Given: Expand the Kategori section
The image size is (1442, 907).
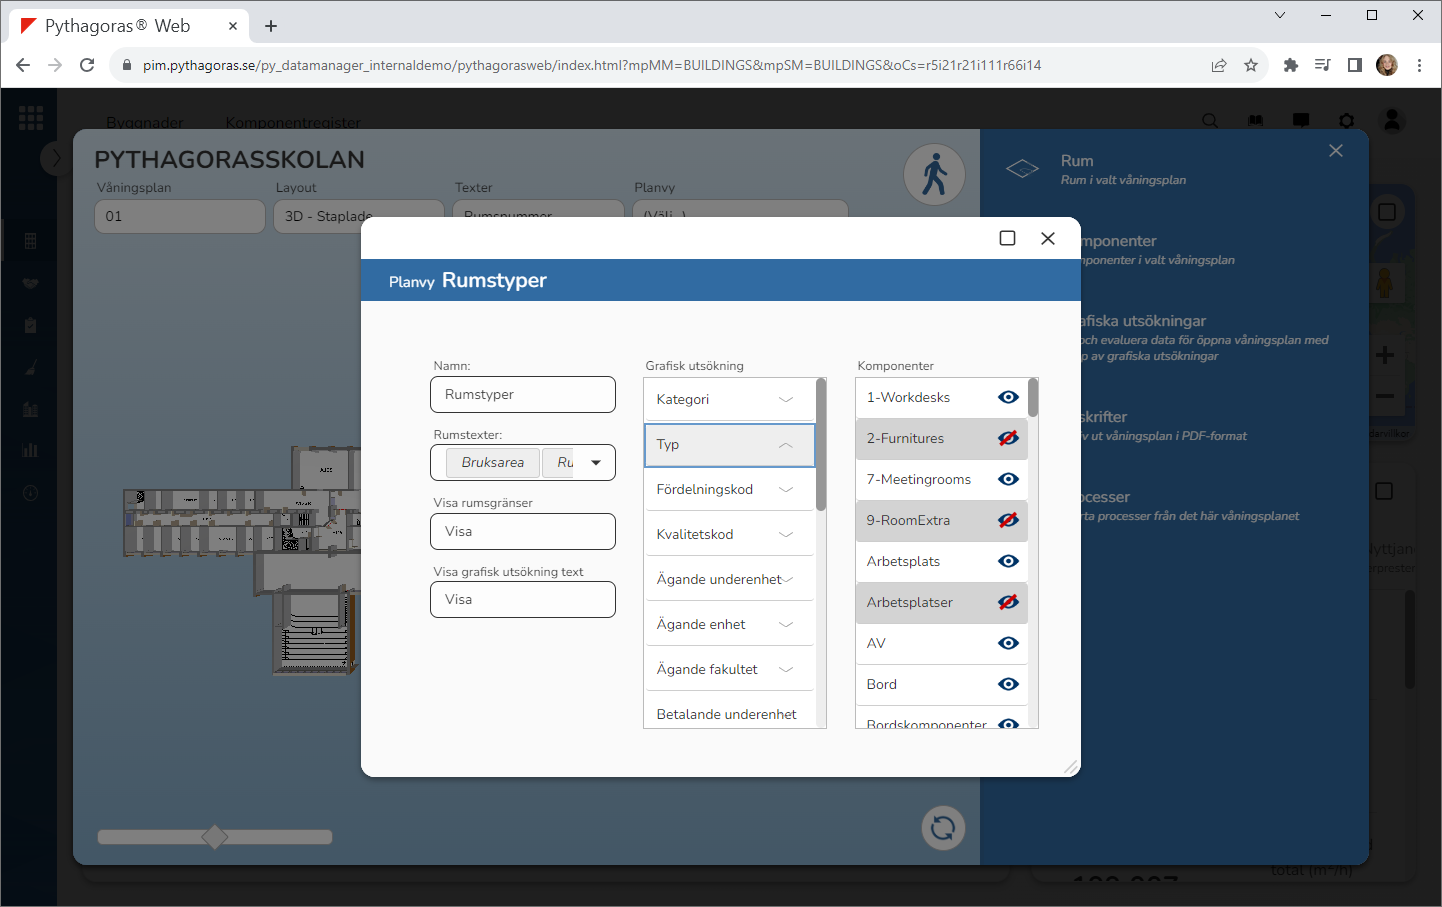Looking at the screenshot, I should pos(786,400).
